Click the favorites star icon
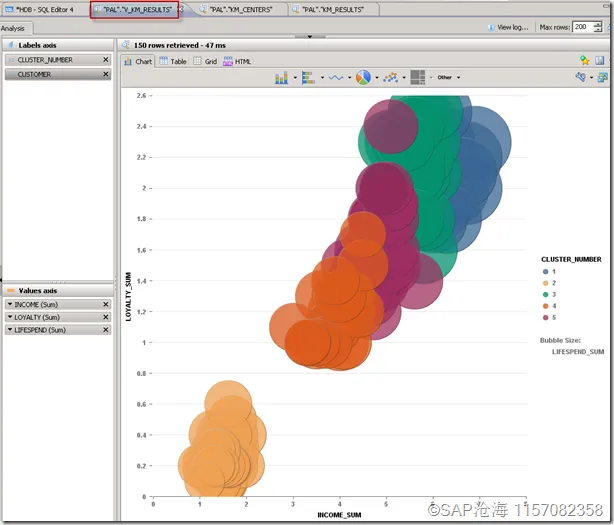Screen dimensions: 614x525 583,61
